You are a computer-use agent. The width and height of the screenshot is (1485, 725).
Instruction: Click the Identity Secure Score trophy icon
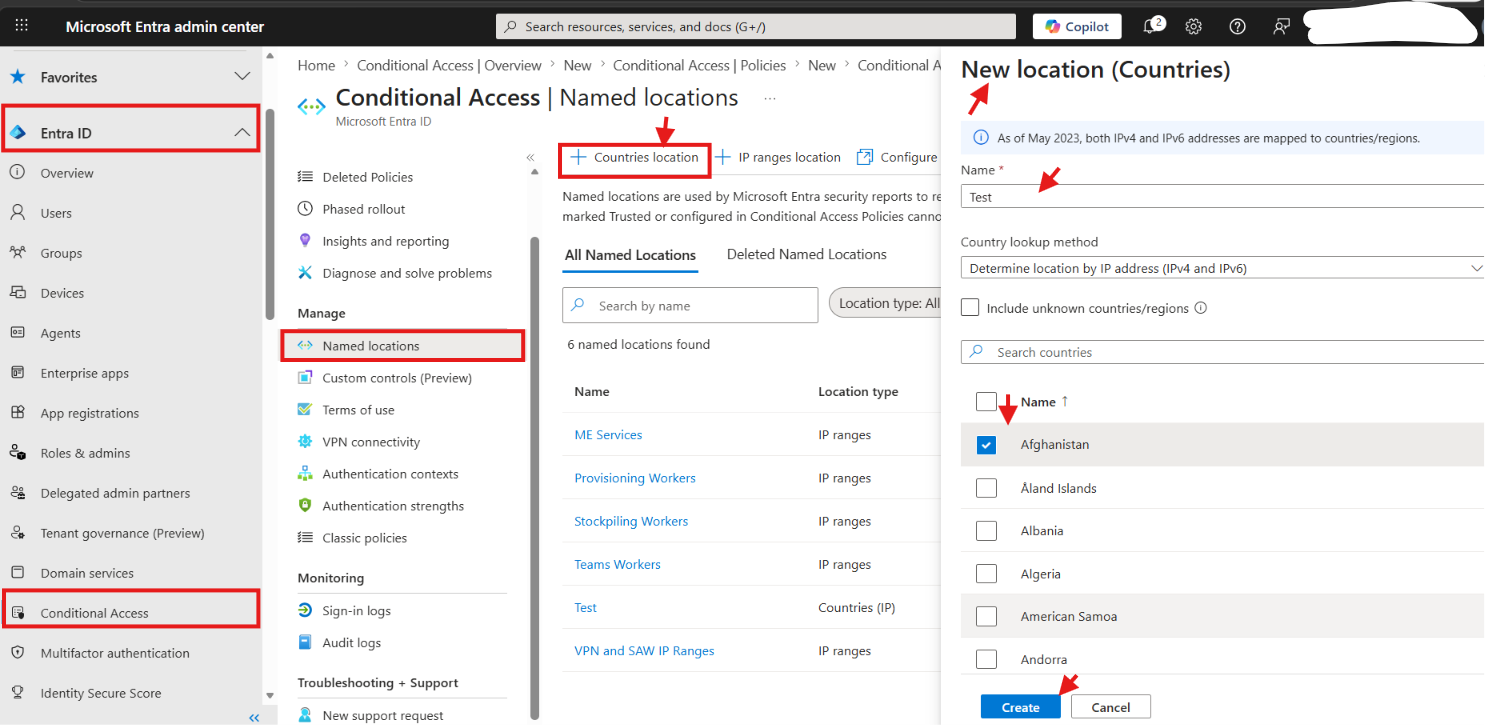[18, 693]
